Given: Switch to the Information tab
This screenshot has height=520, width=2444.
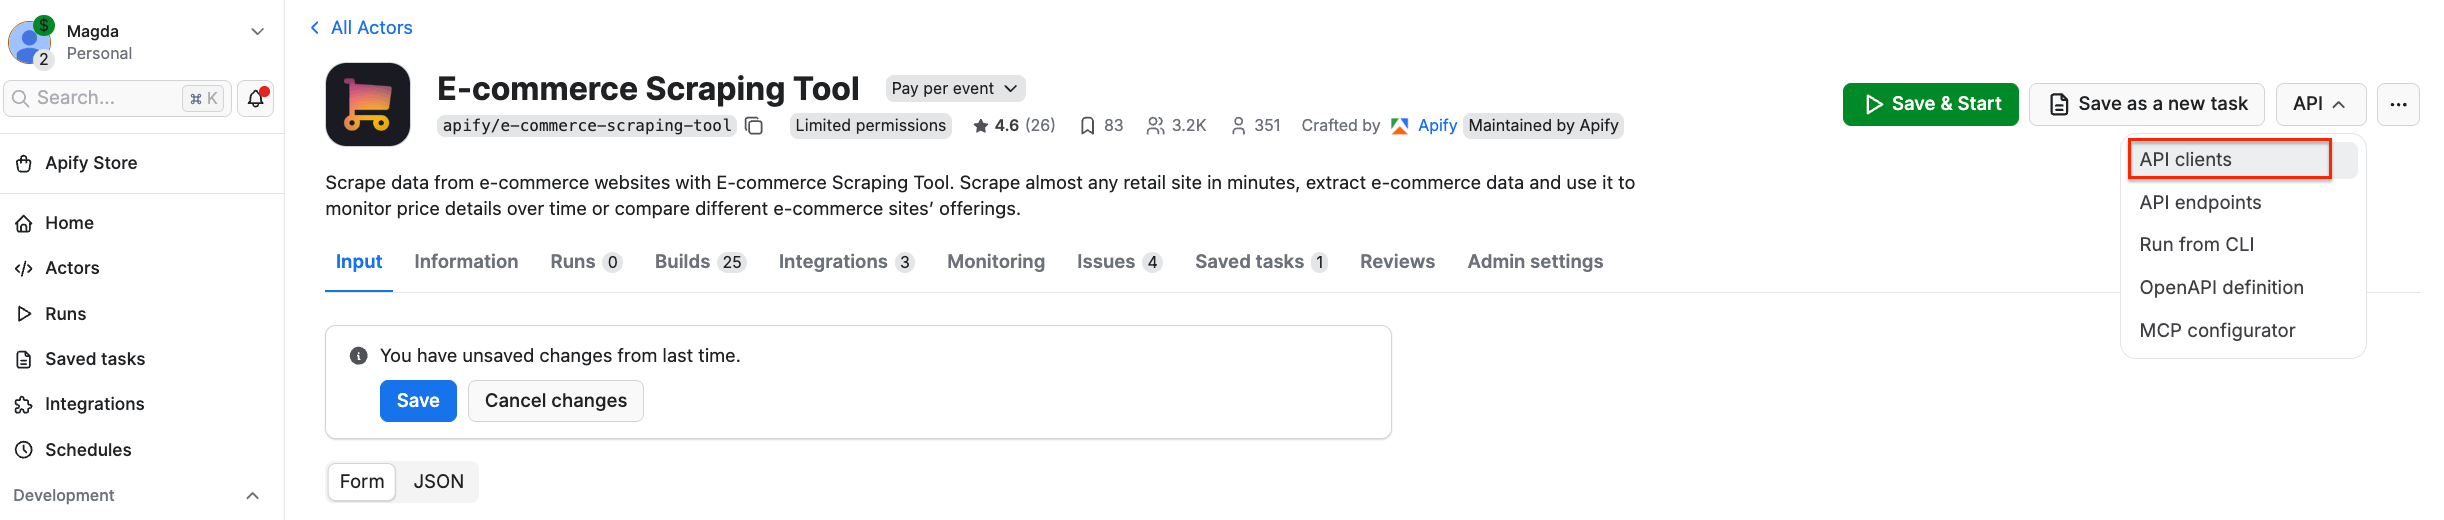Looking at the screenshot, I should tap(466, 262).
